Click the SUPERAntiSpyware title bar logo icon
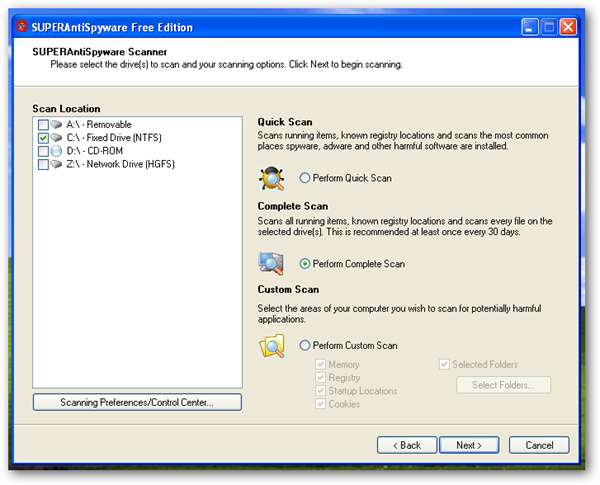The height and width of the screenshot is (485, 600). (x=22, y=27)
